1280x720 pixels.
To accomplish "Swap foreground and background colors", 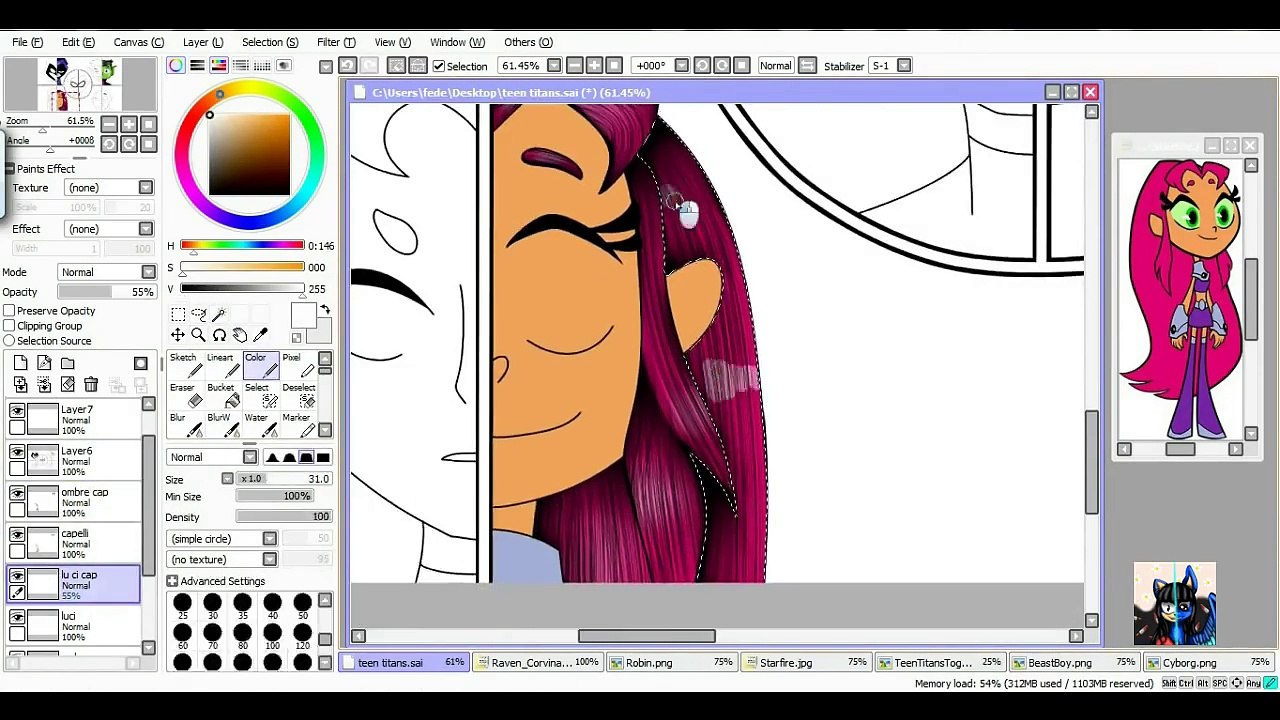I will 324,311.
